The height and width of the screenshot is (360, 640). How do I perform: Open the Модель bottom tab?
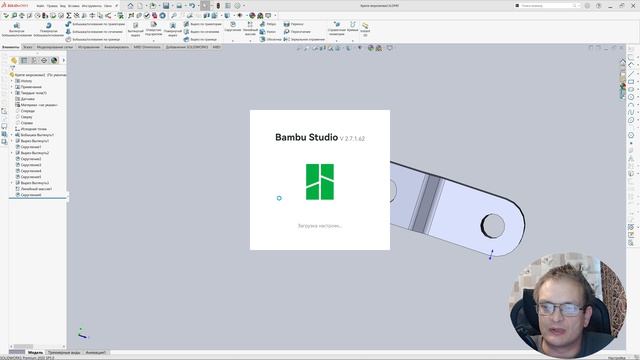coord(35,352)
